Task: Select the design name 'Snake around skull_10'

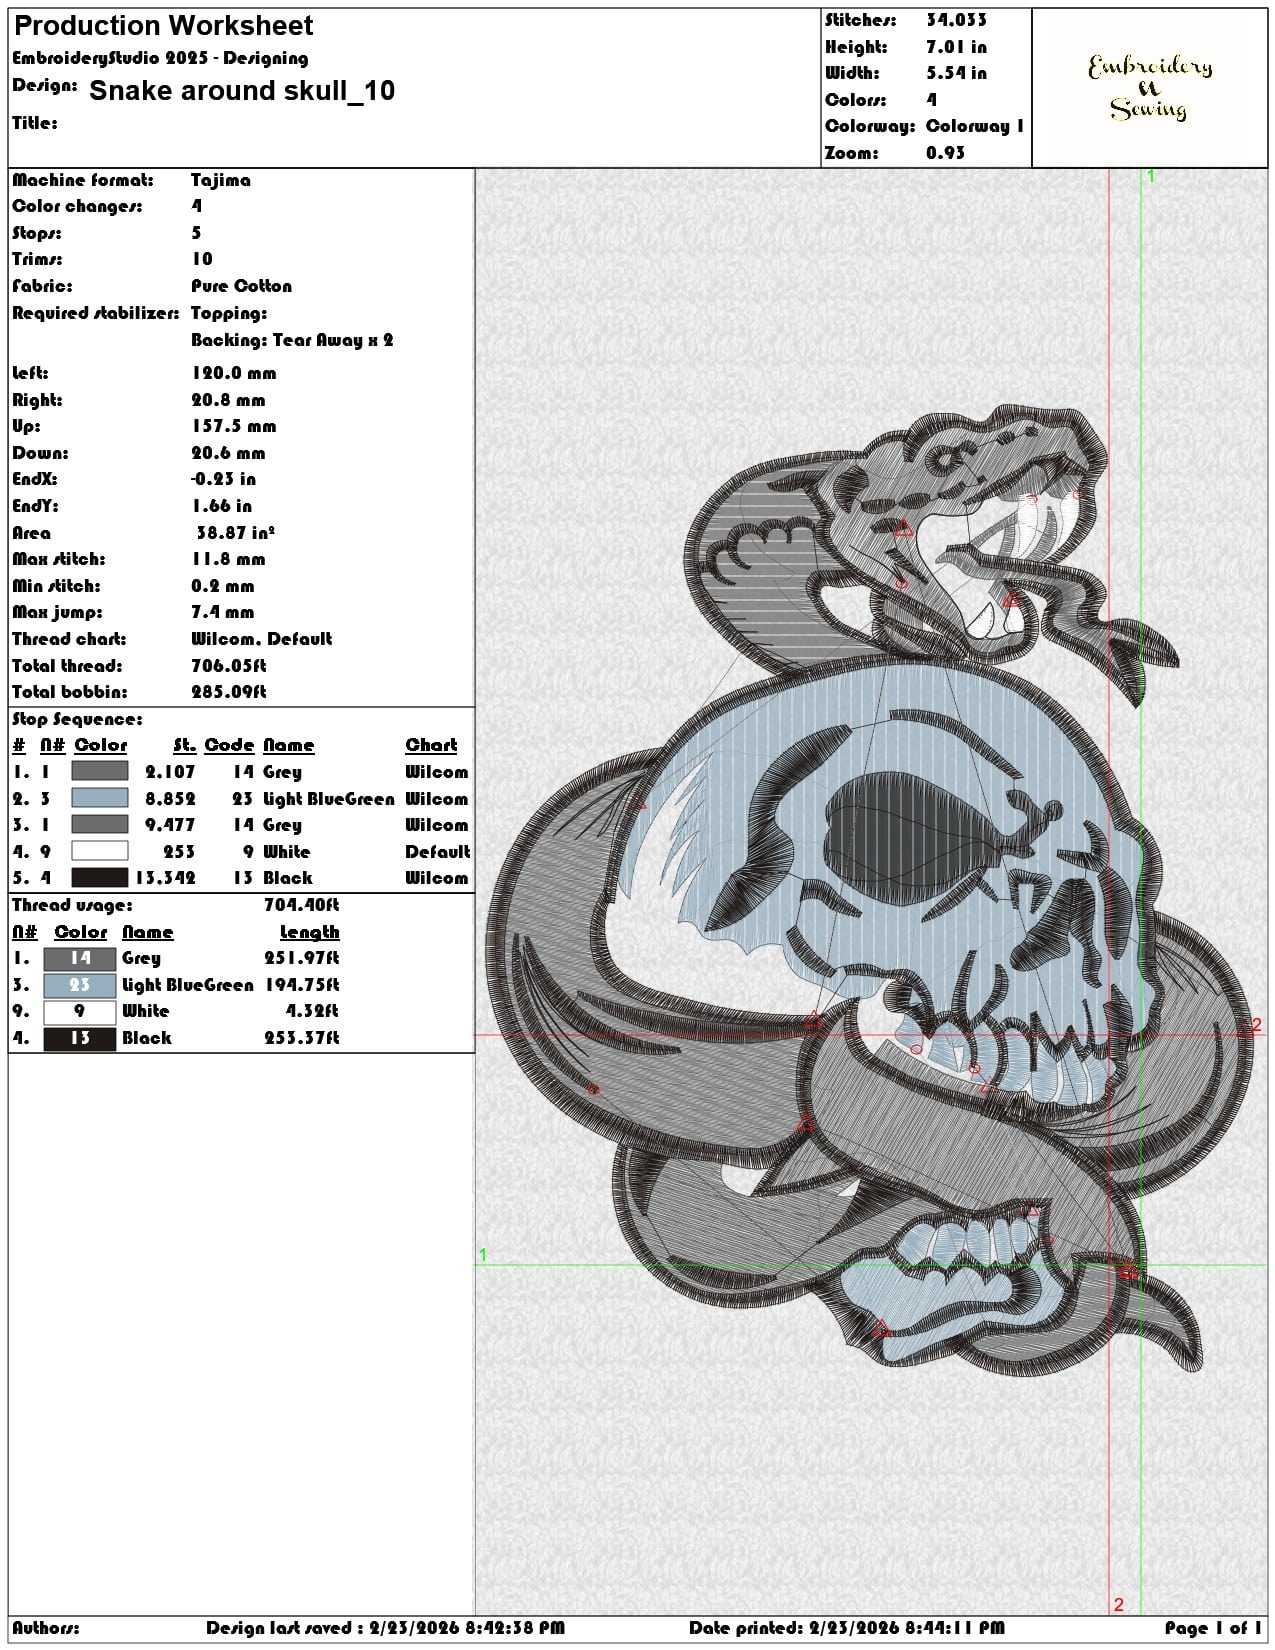Action: point(242,91)
